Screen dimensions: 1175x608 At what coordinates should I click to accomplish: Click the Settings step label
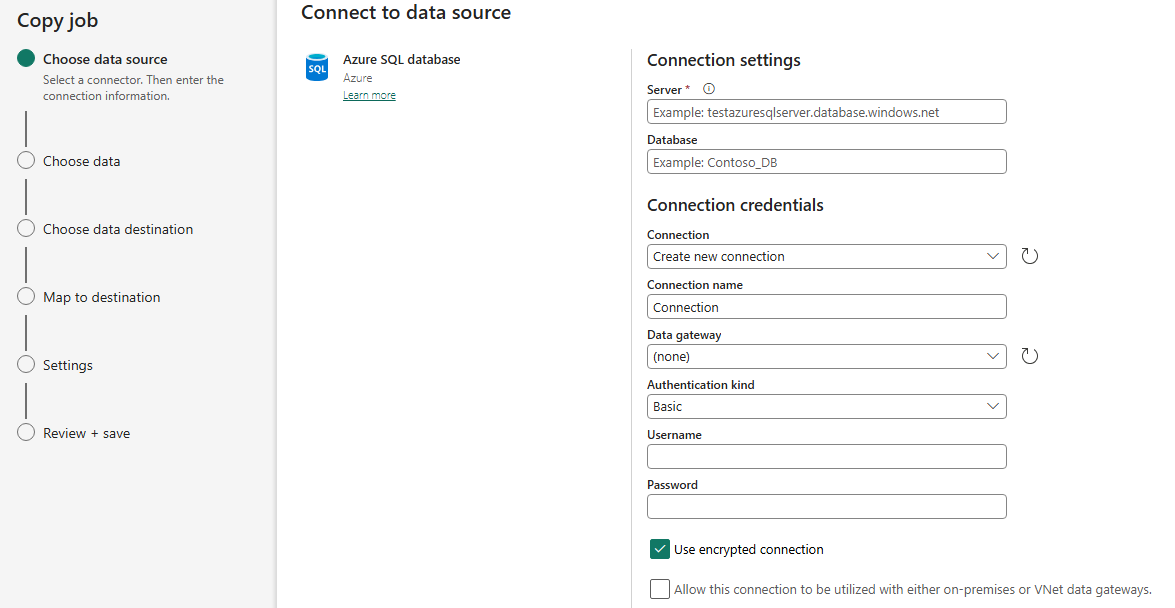(x=67, y=365)
